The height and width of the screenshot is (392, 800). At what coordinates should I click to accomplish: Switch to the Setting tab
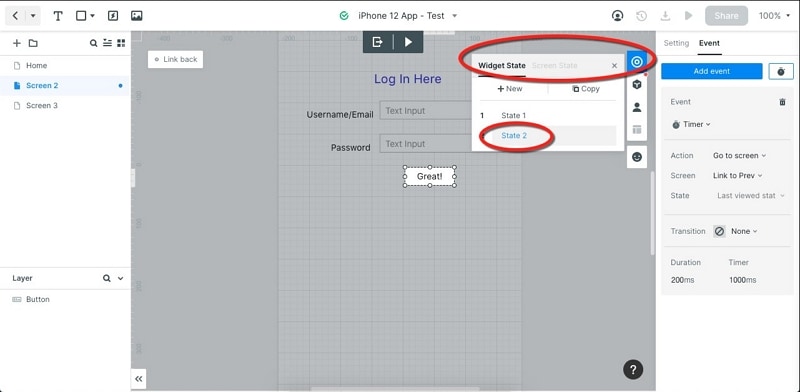(676, 43)
